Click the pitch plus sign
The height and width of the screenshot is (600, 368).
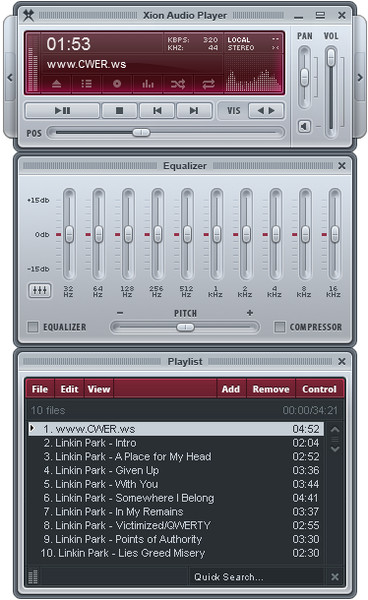tap(250, 313)
